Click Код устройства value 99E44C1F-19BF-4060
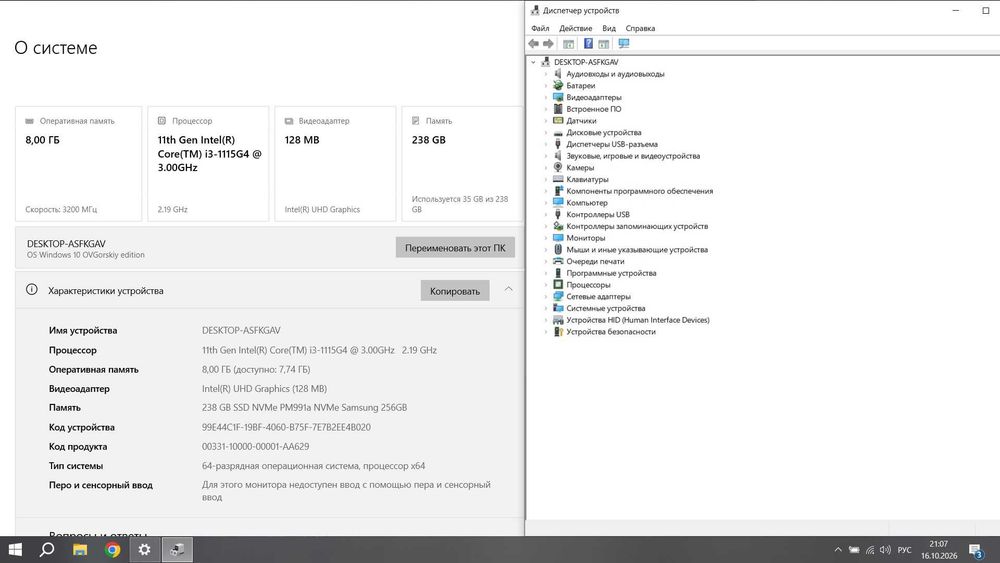 click(x=286, y=427)
